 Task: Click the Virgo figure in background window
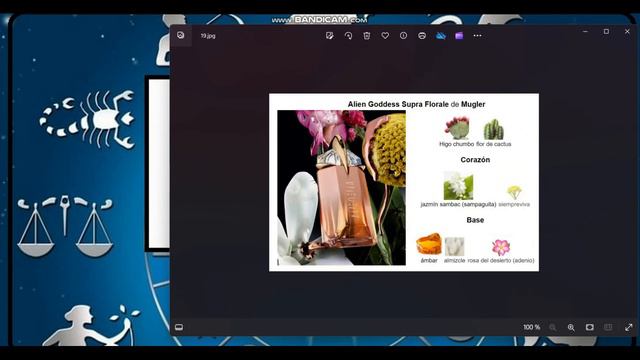point(92,325)
